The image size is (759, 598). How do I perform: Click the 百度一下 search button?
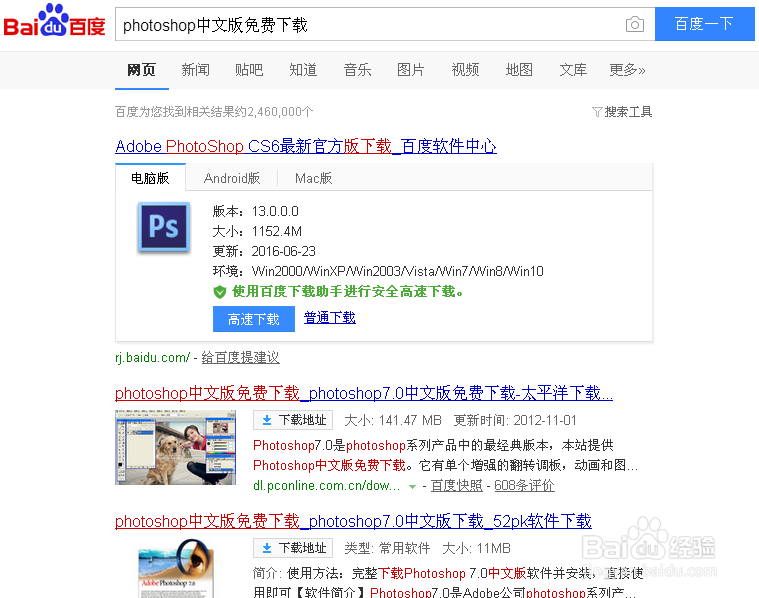pyautogui.click(x=704, y=24)
